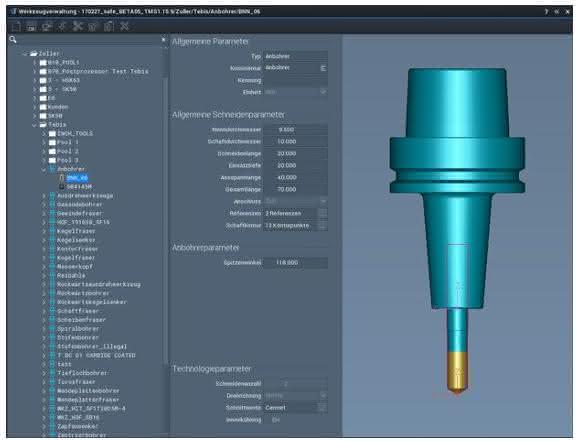Open the Anschluss dropdown arrow
Image resolution: width=580 pixels, height=441 pixels.
(x=323, y=201)
